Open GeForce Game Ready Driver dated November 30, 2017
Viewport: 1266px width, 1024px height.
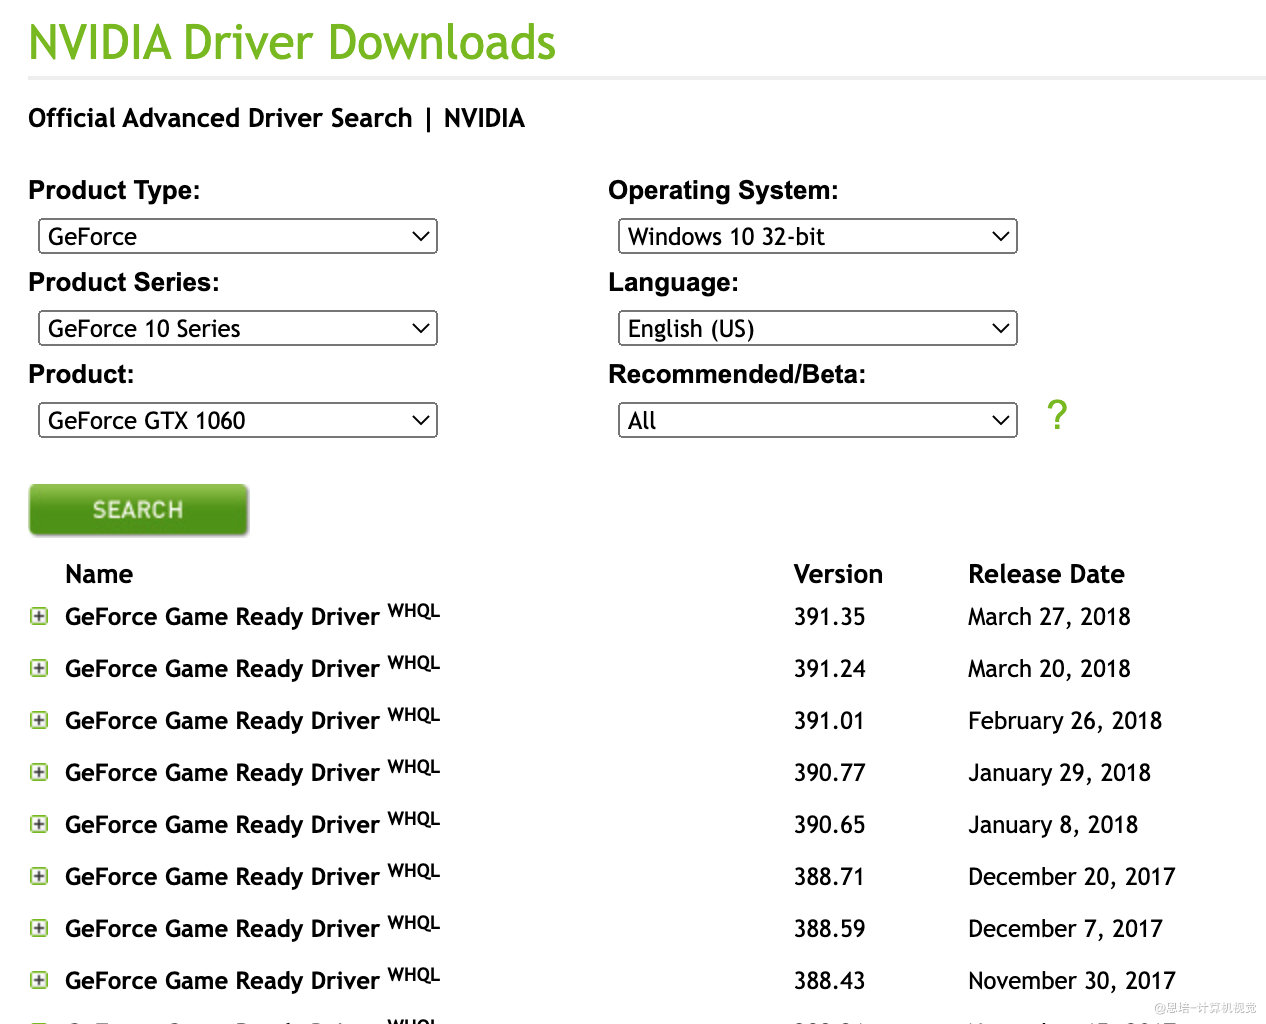click(x=252, y=979)
